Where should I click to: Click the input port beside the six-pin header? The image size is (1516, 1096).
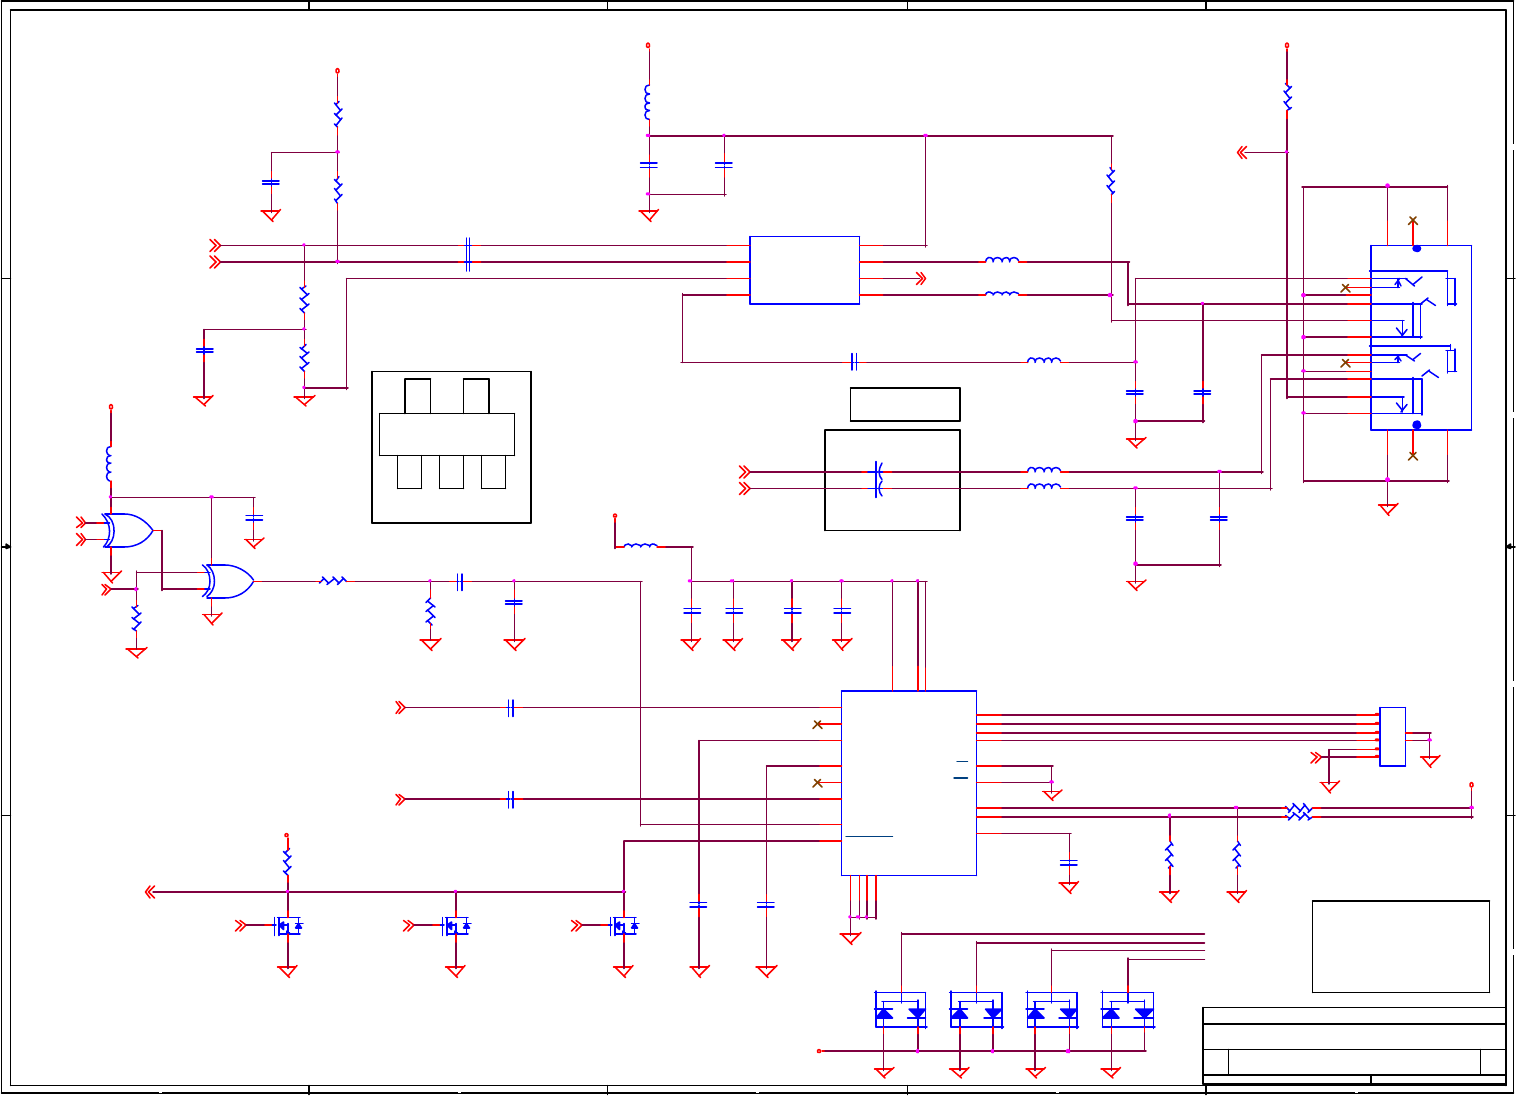click(x=1318, y=758)
